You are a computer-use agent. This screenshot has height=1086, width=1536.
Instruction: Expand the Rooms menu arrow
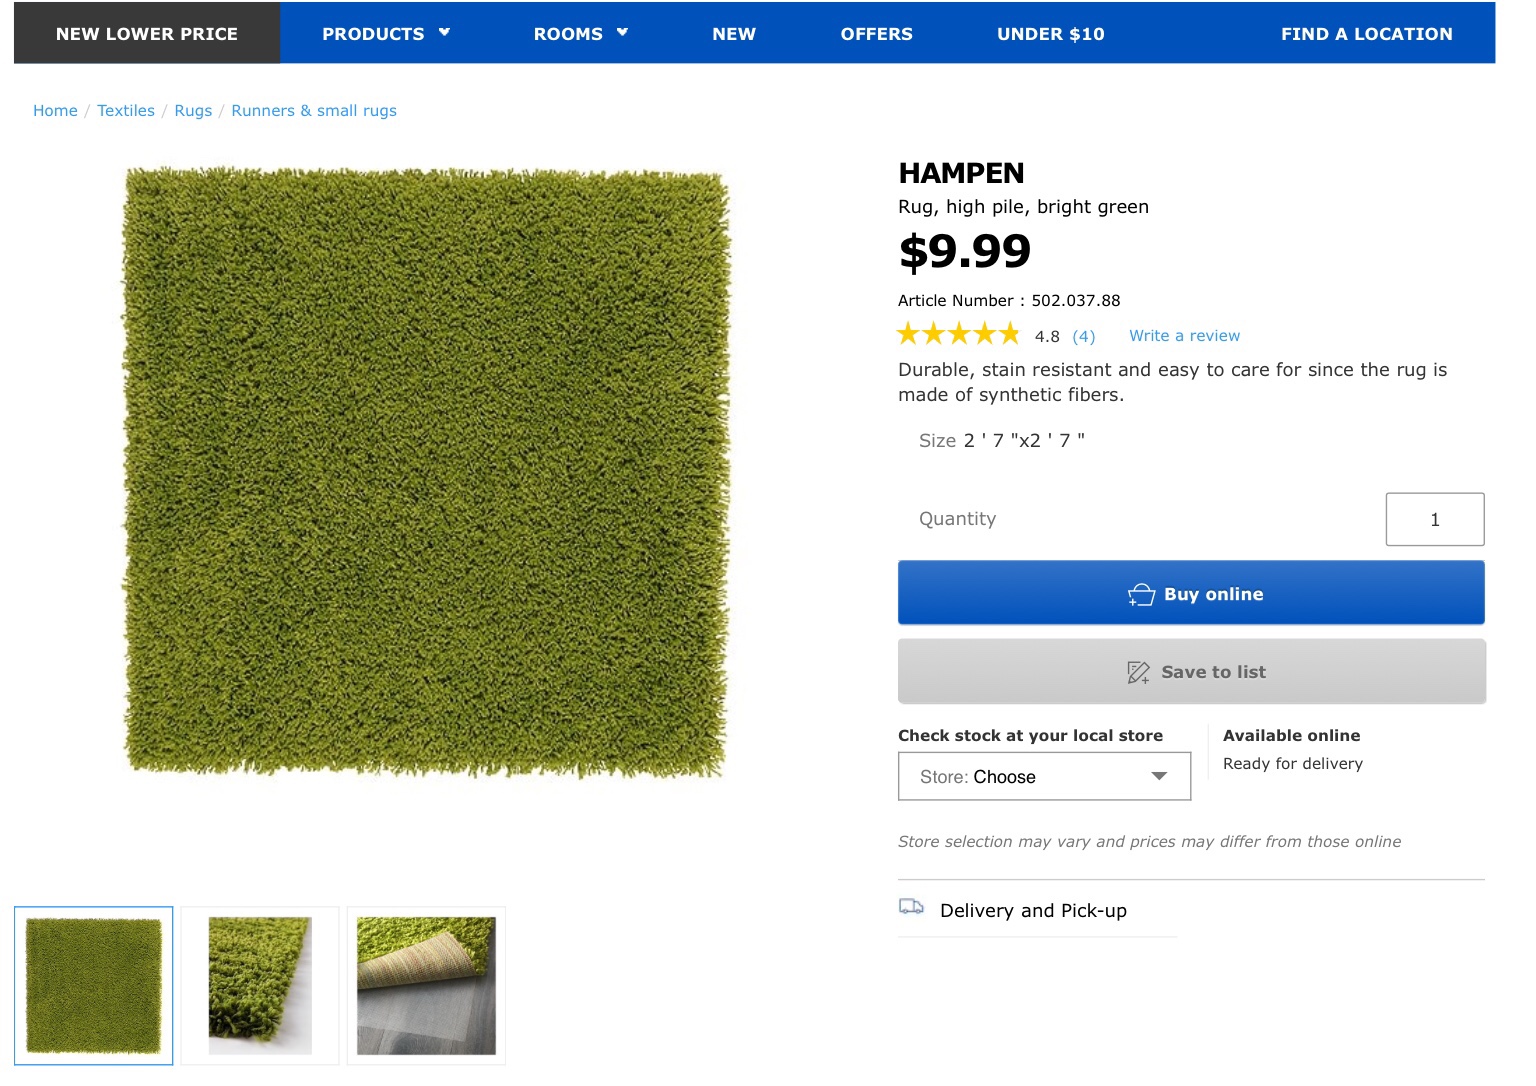[x=622, y=33]
